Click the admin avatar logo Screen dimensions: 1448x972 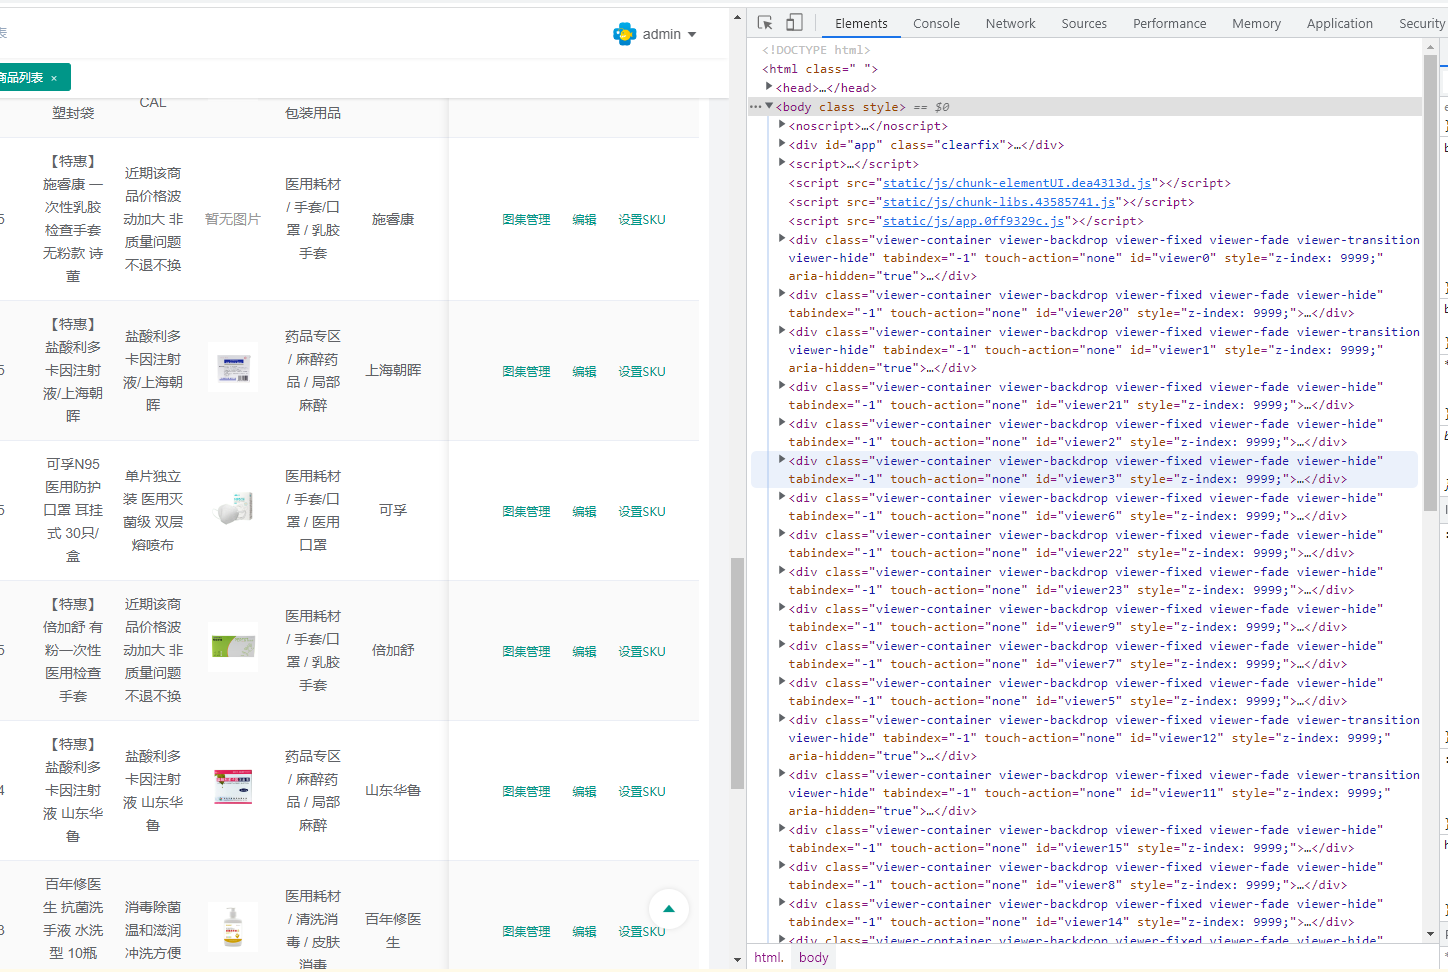tap(625, 33)
